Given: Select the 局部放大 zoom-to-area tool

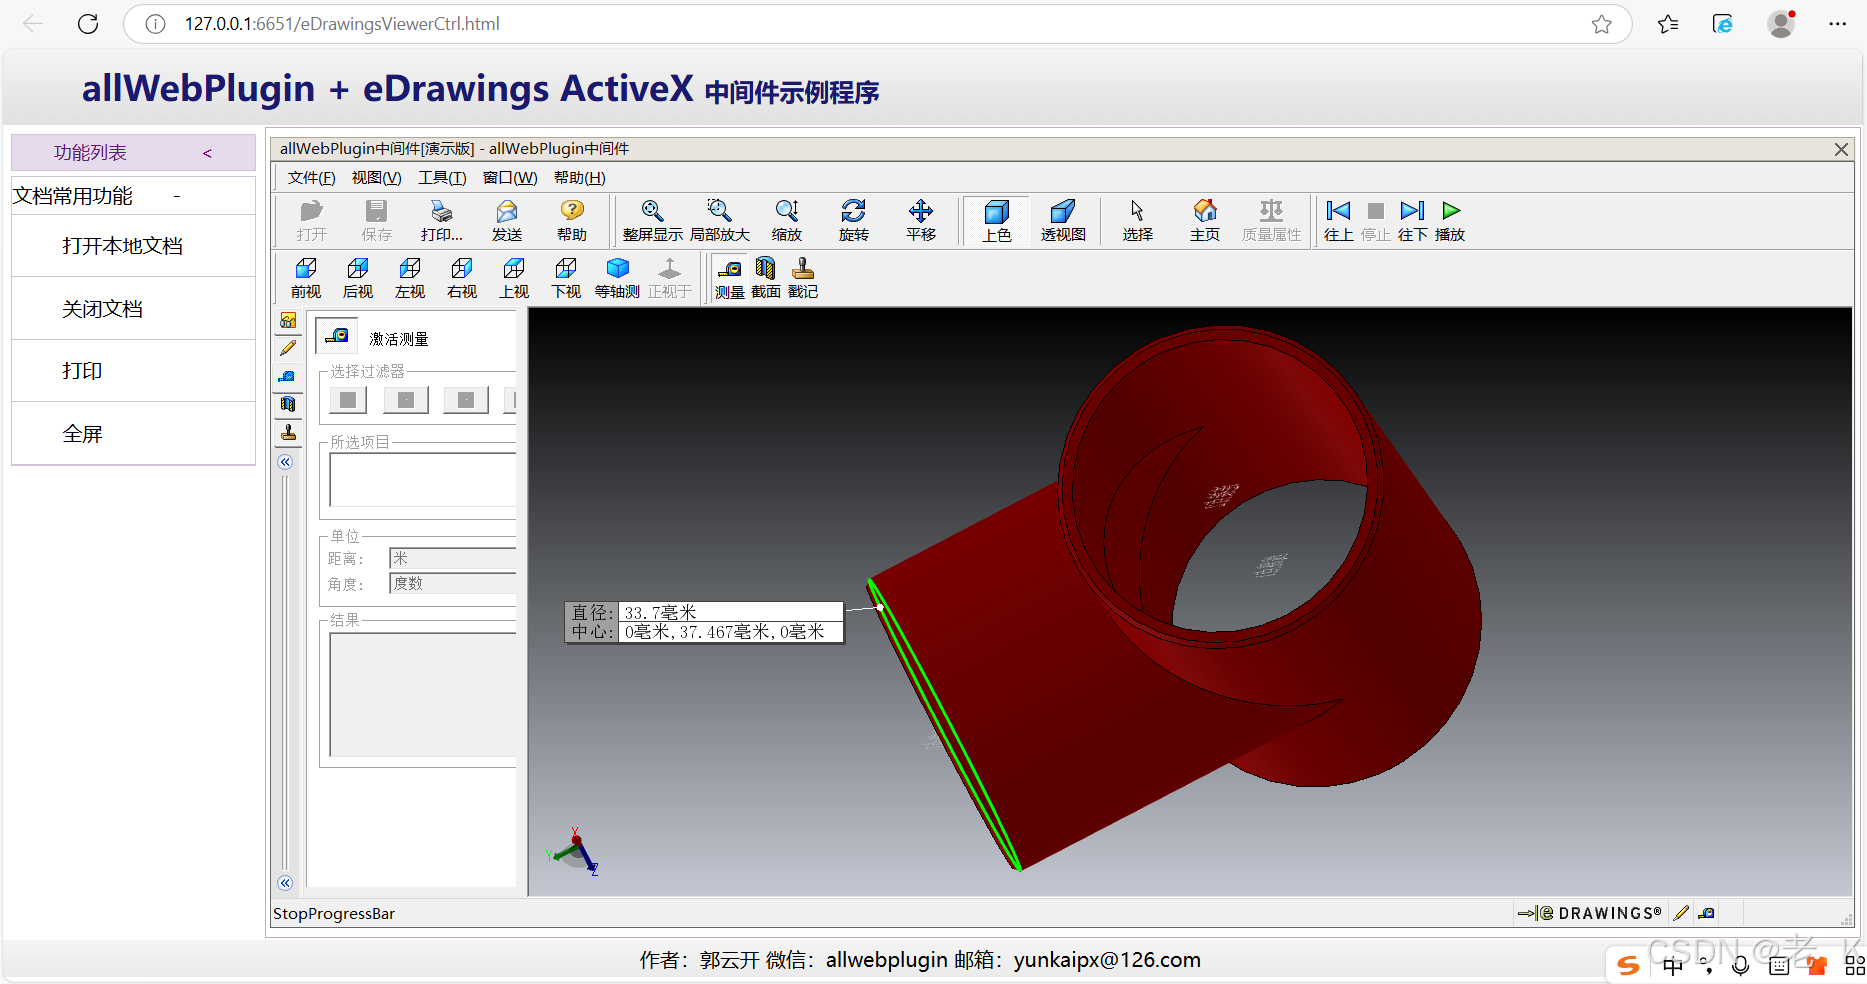Looking at the screenshot, I should coord(719,220).
